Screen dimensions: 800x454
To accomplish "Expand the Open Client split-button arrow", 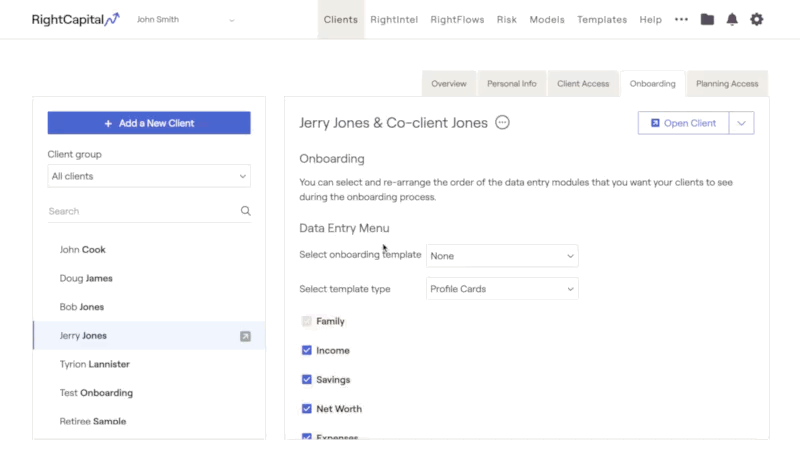I will click(x=741, y=123).
